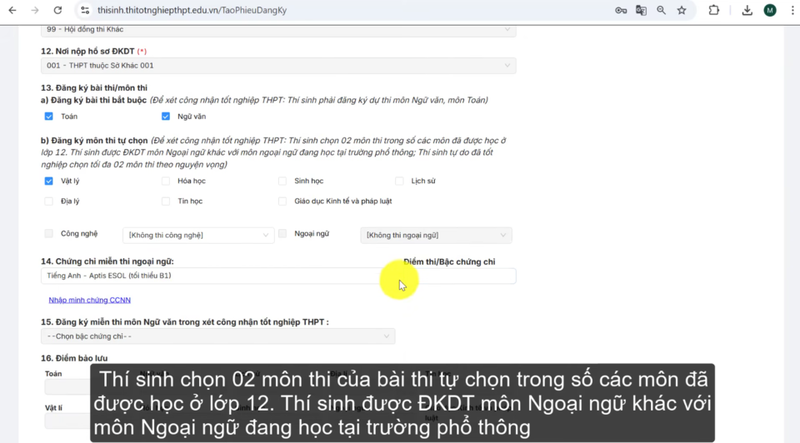
Task: Open the password manager key icon
Action: [620, 10]
